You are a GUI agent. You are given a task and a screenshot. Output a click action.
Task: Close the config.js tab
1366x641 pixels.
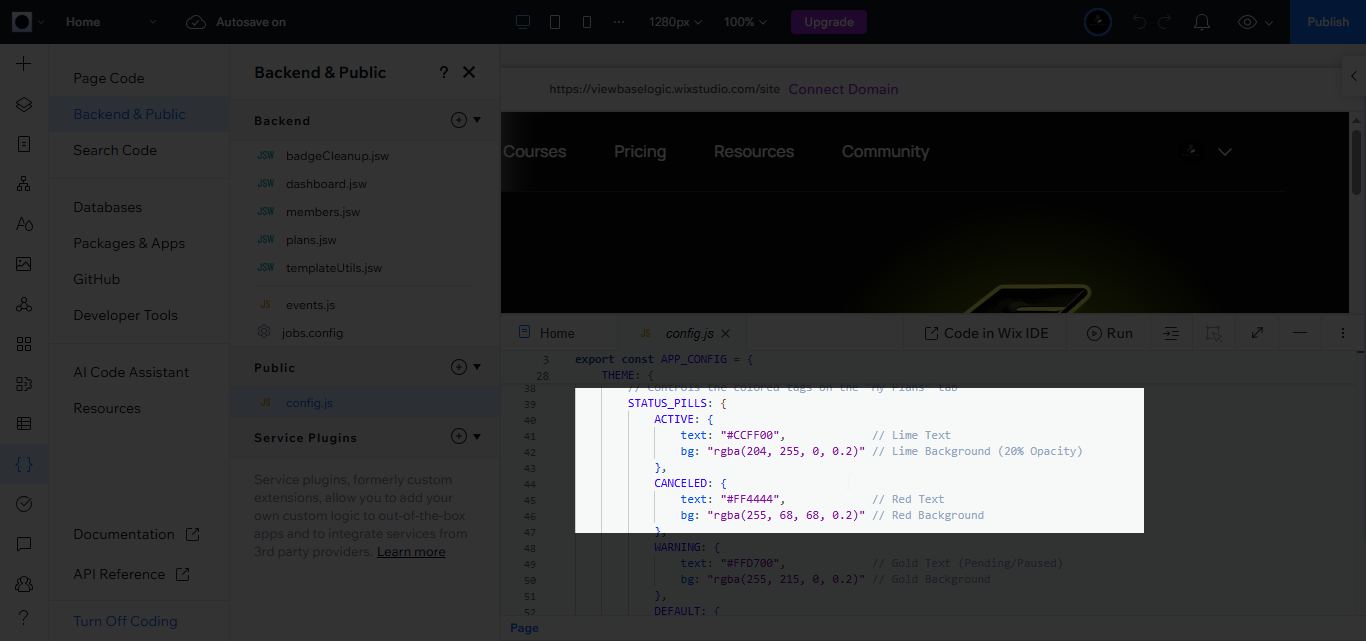coord(726,334)
